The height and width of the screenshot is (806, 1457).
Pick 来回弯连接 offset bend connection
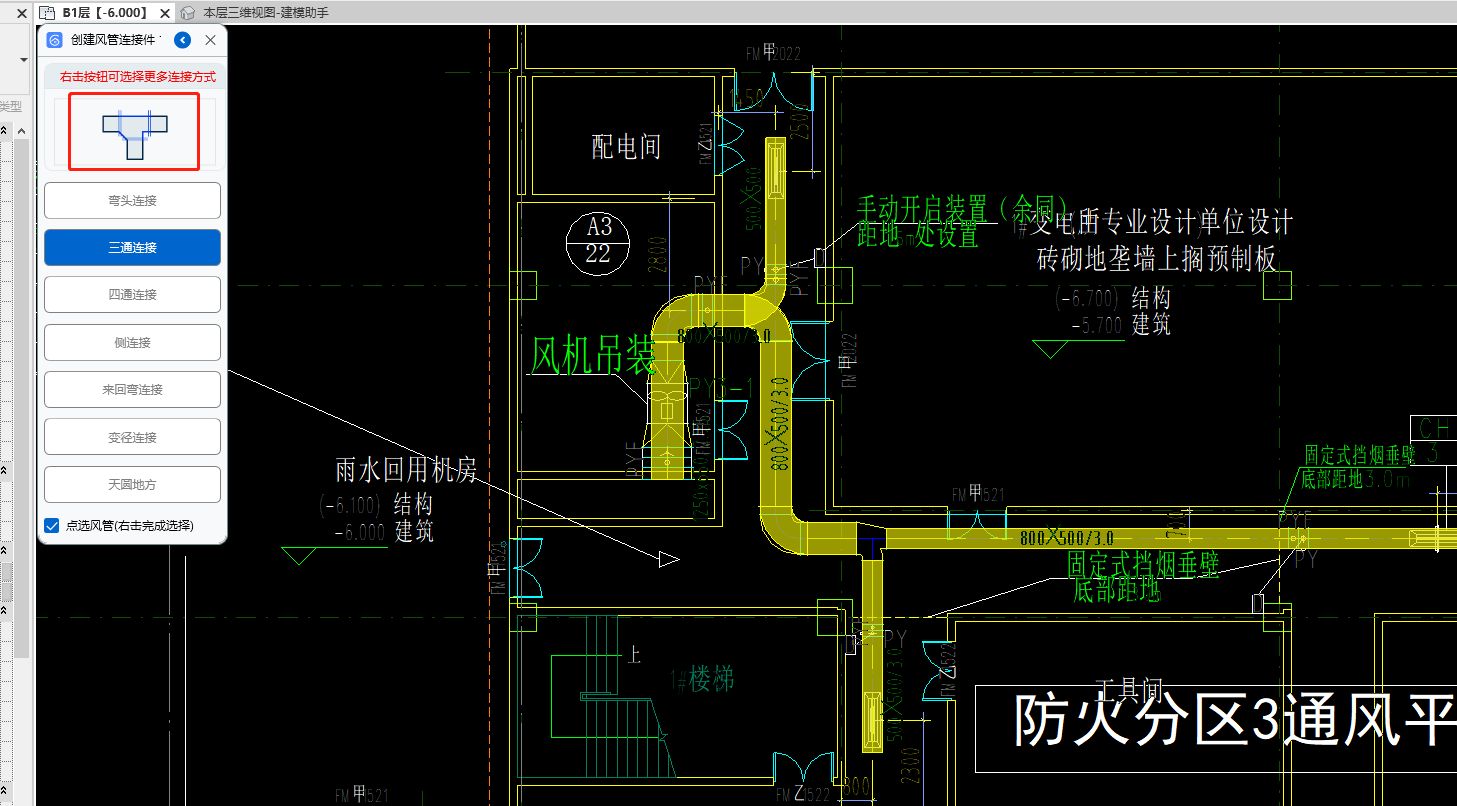coord(132,390)
